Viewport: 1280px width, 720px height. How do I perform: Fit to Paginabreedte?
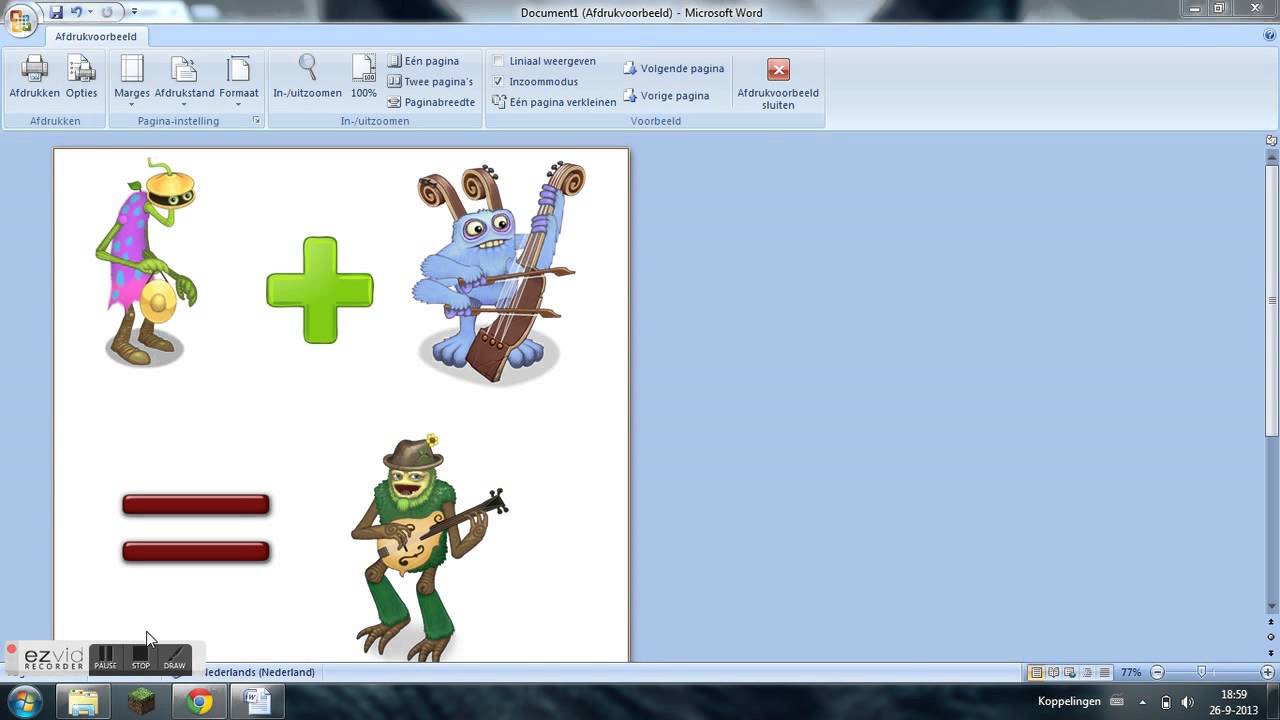pyautogui.click(x=431, y=102)
